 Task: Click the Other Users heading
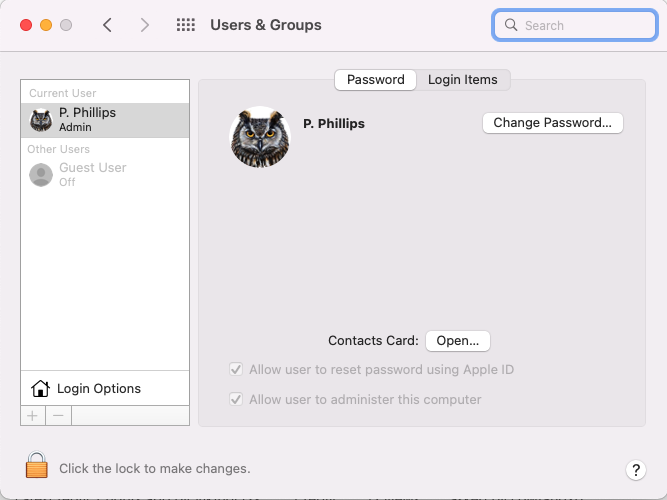(x=59, y=149)
